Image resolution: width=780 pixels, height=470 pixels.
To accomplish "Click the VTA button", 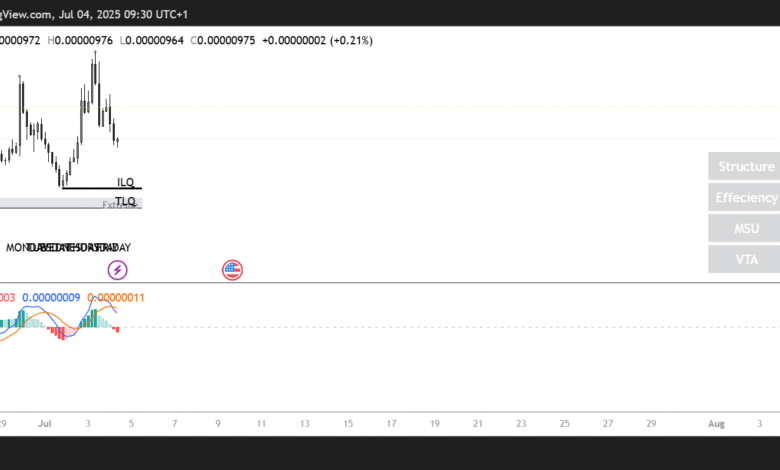I will click(x=744, y=259).
